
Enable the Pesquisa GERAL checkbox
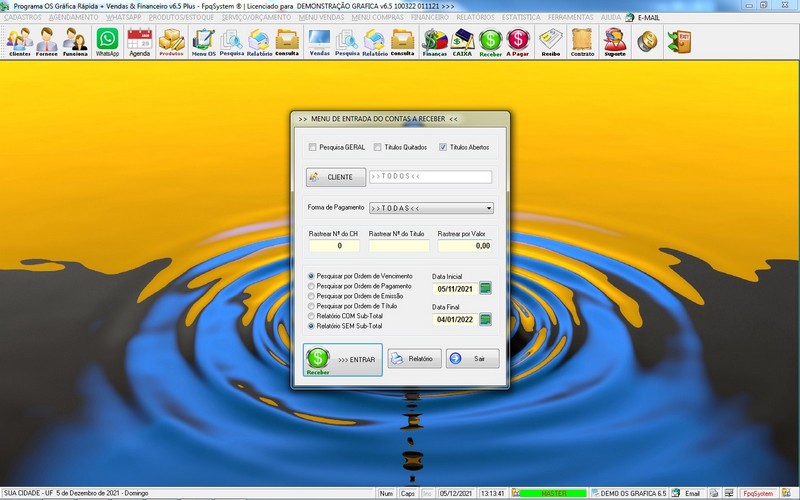[x=313, y=147]
